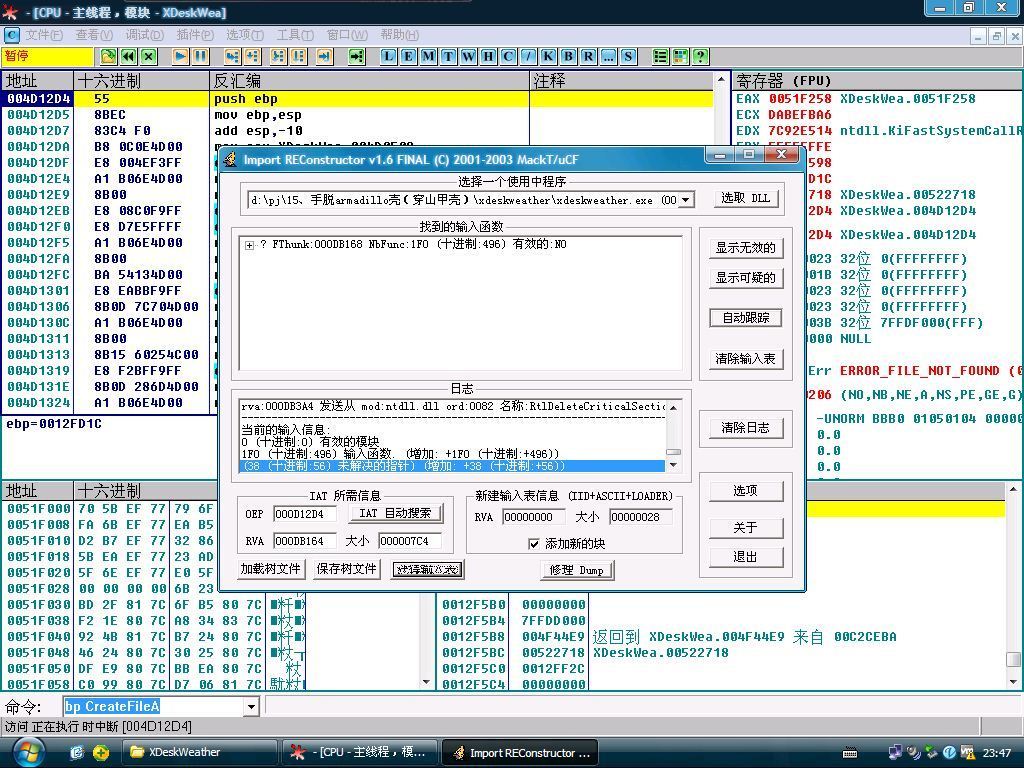Click the 加载树文件 button
This screenshot has width=1024, height=768.
tap(270, 569)
